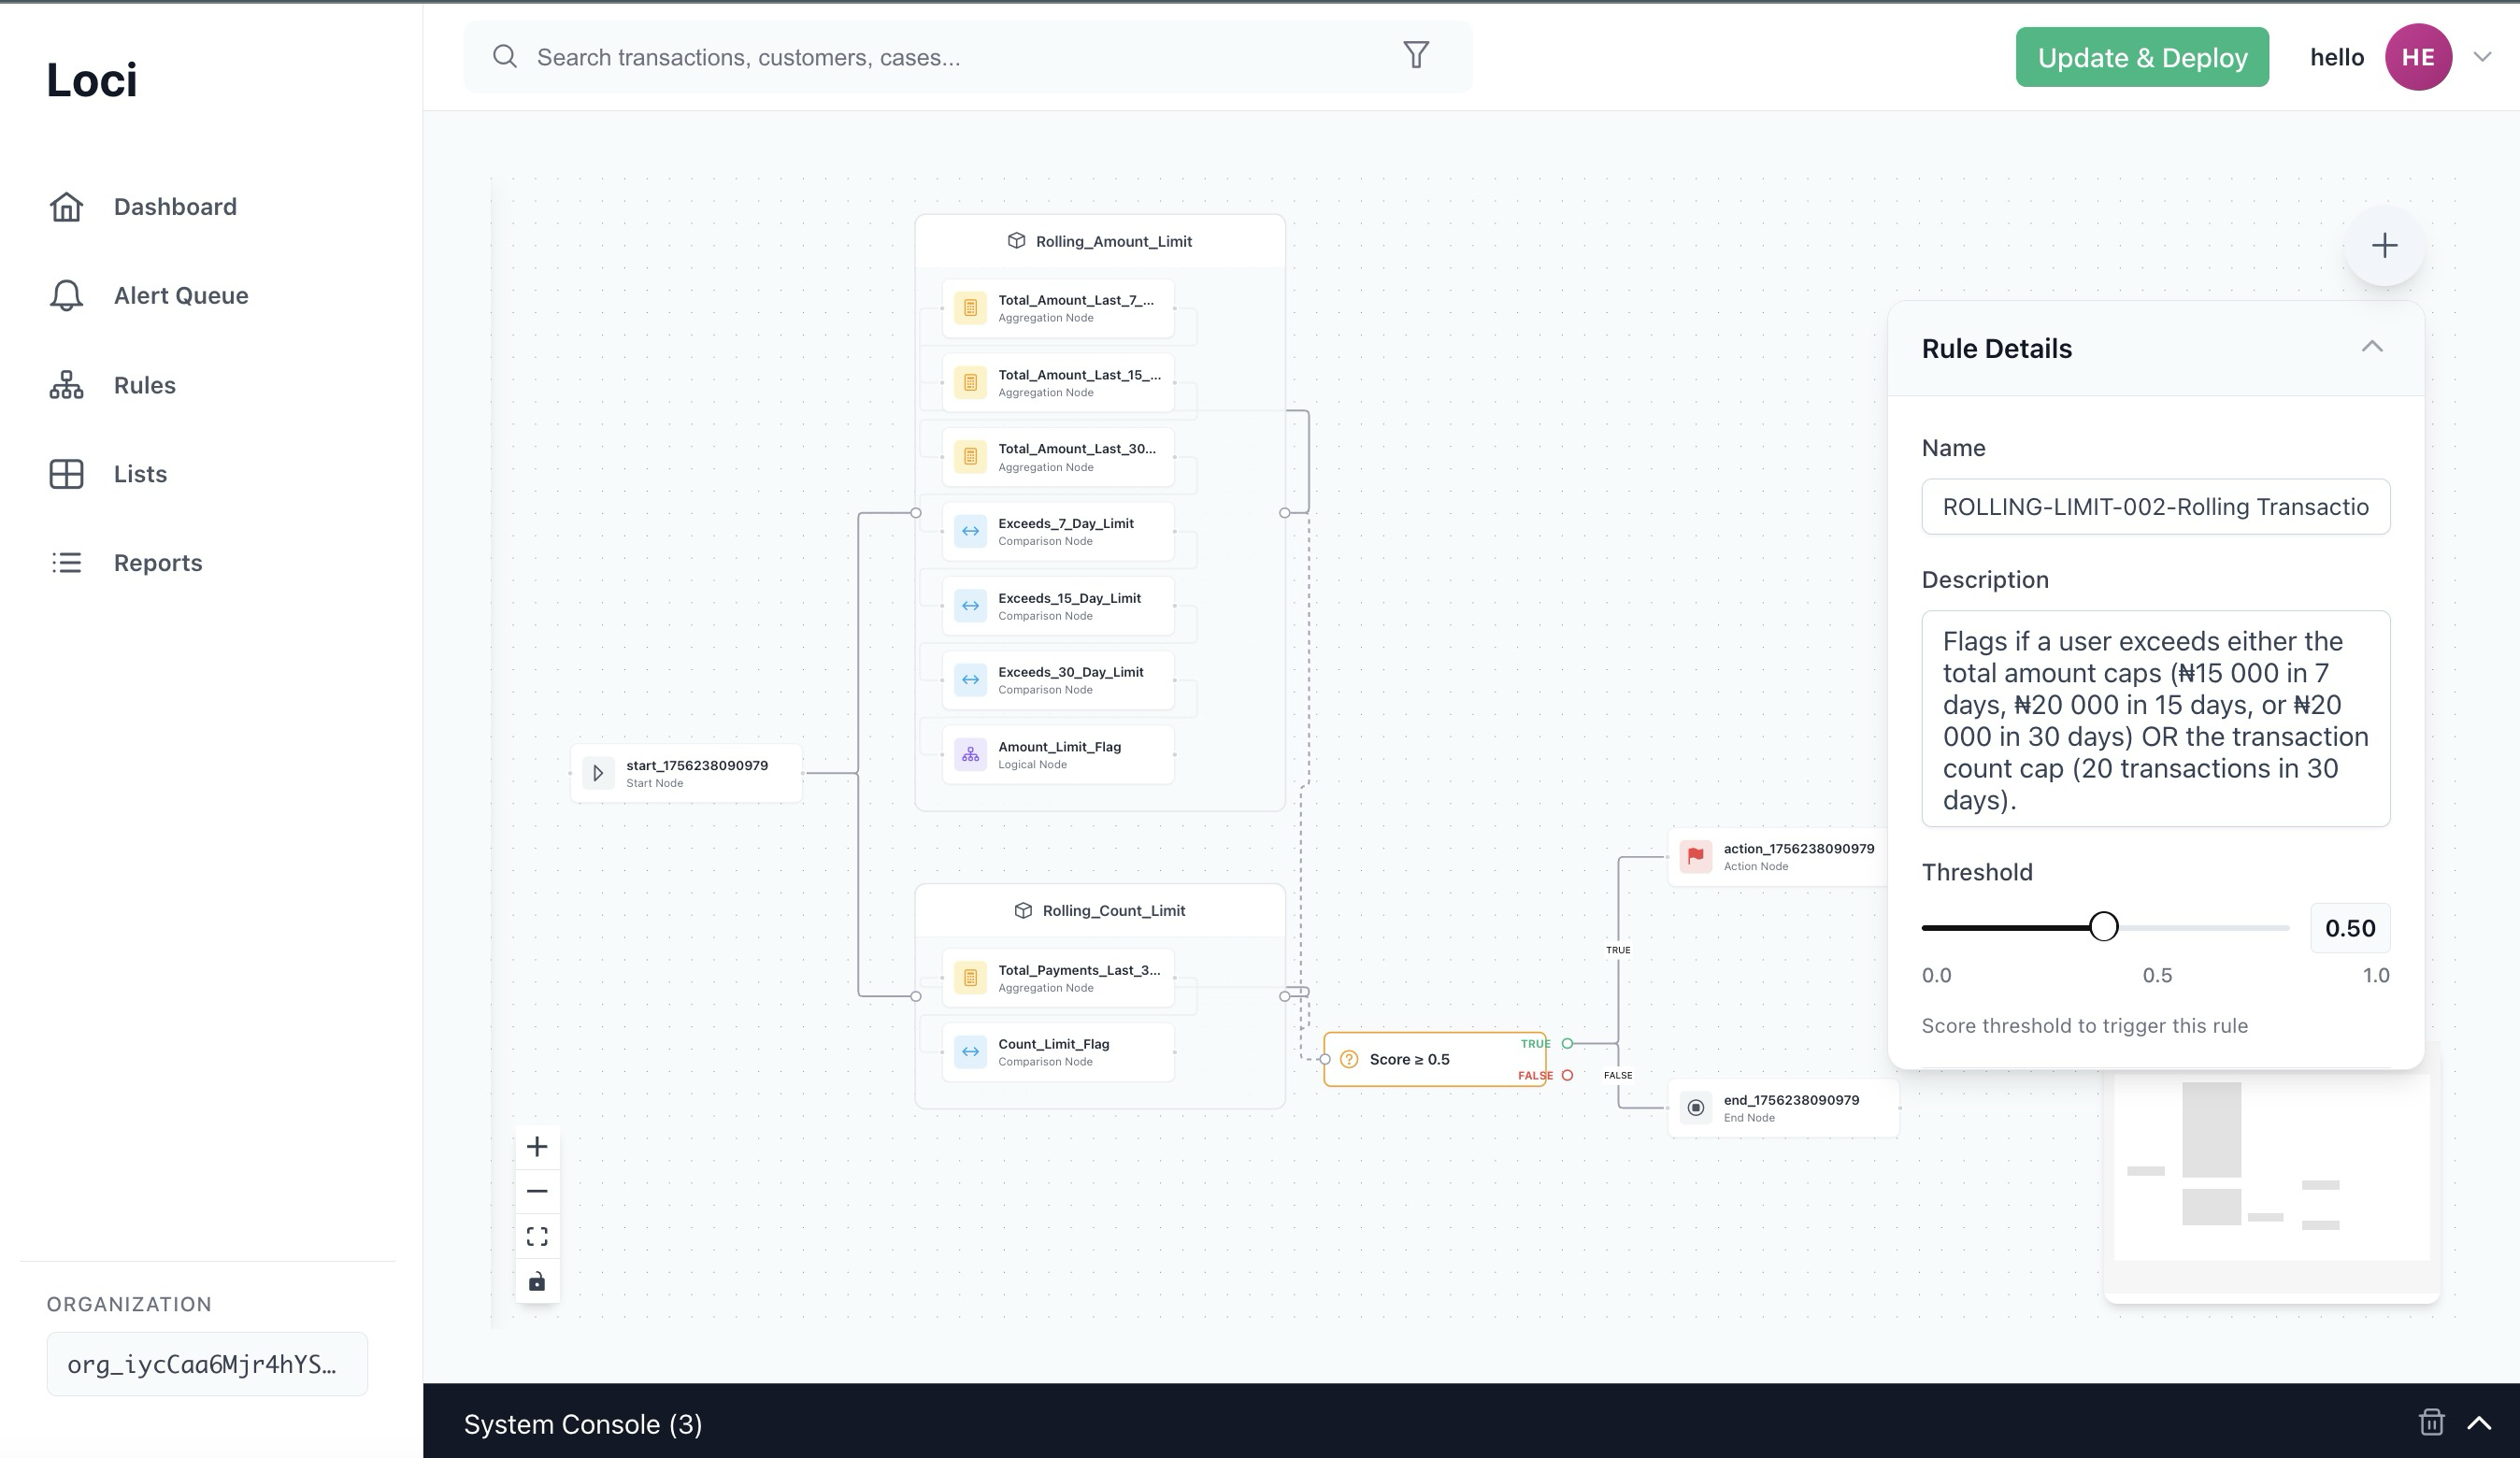Image resolution: width=2520 pixels, height=1458 pixels.
Task: Open the Alert Queue from the sidebar
Action: tap(180, 295)
